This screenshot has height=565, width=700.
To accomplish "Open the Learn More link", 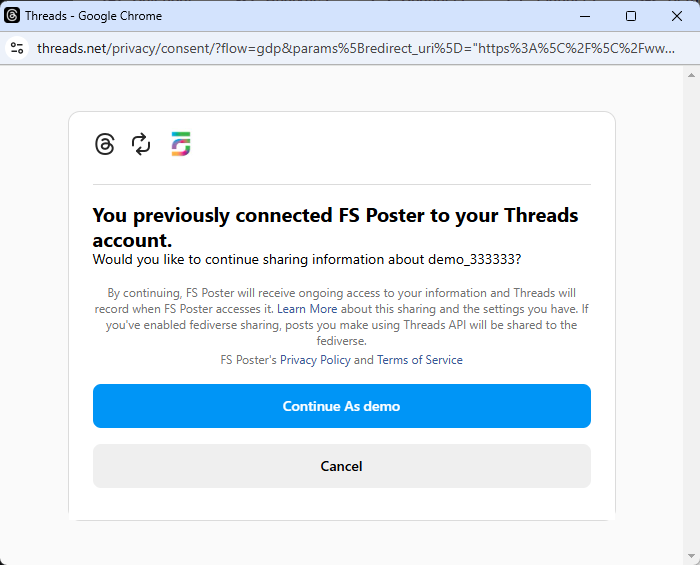I will click(x=307, y=309).
